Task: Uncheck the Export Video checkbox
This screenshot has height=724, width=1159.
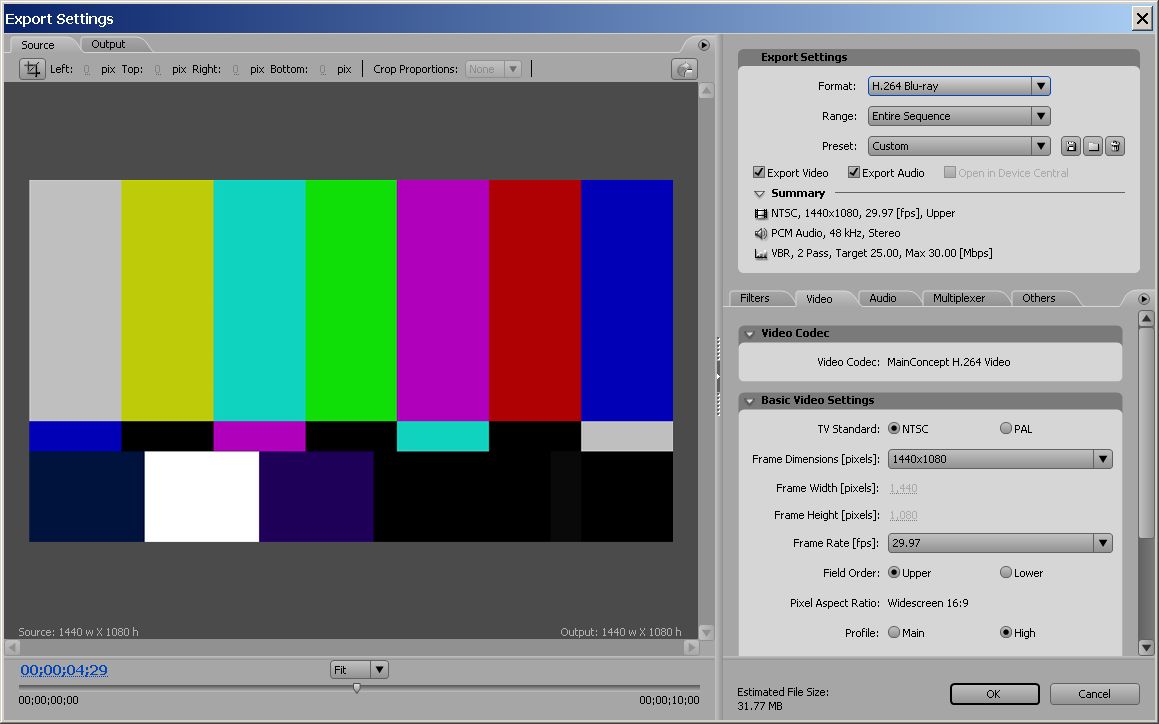Action: (x=759, y=173)
